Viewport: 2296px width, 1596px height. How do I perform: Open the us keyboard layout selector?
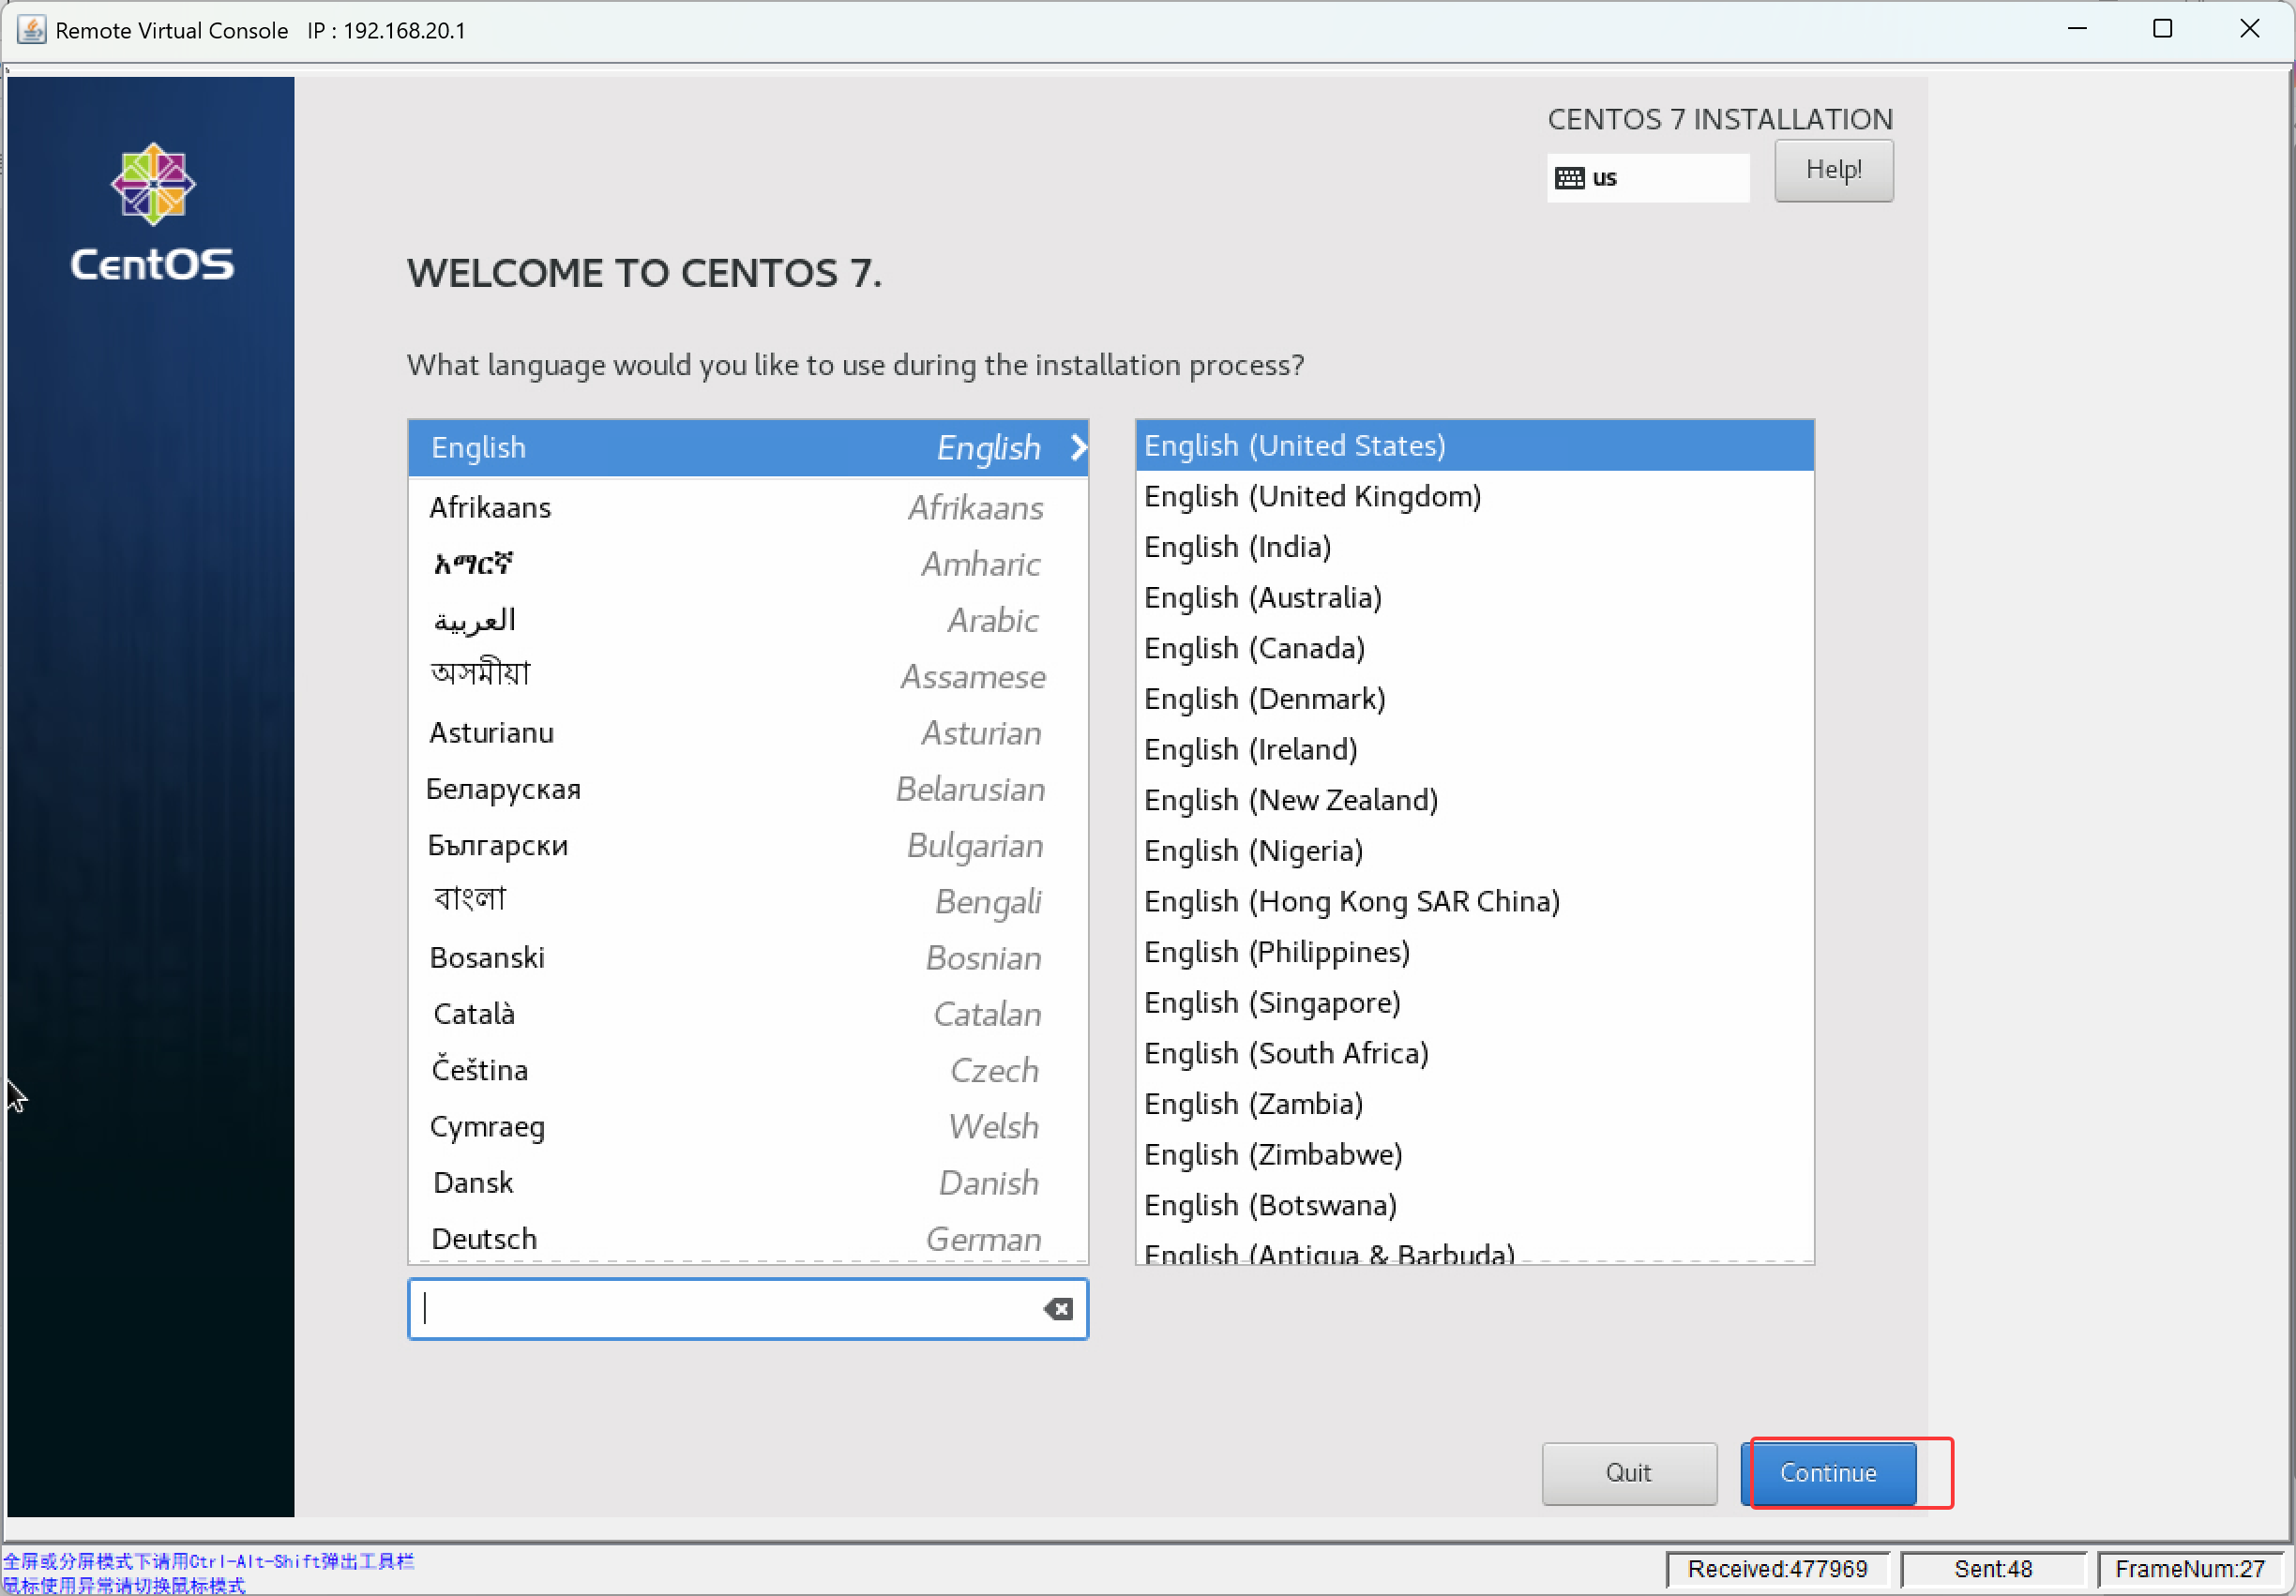[x=1647, y=178]
